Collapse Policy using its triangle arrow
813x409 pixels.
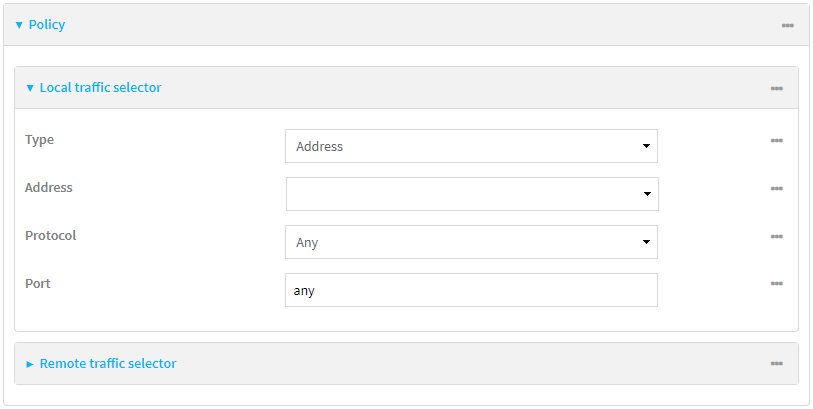[x=19, y=25]
